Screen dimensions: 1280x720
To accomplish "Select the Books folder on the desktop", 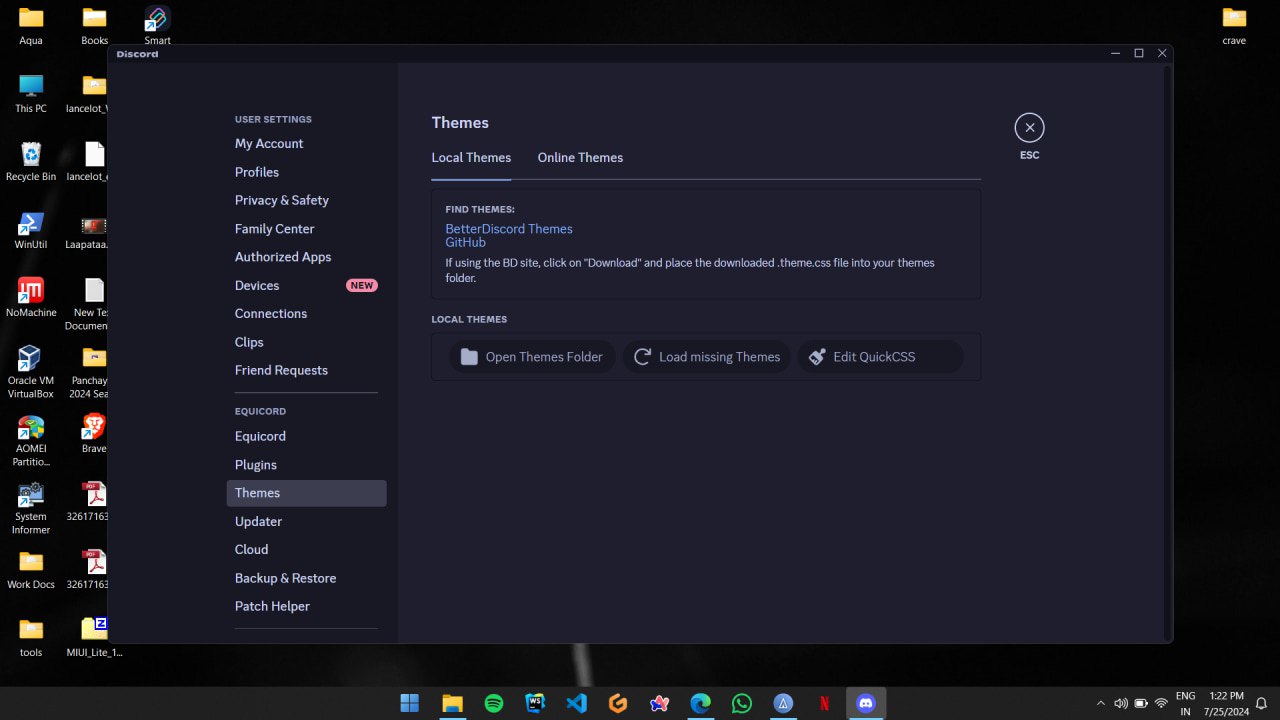I will [x=95, y=26].
